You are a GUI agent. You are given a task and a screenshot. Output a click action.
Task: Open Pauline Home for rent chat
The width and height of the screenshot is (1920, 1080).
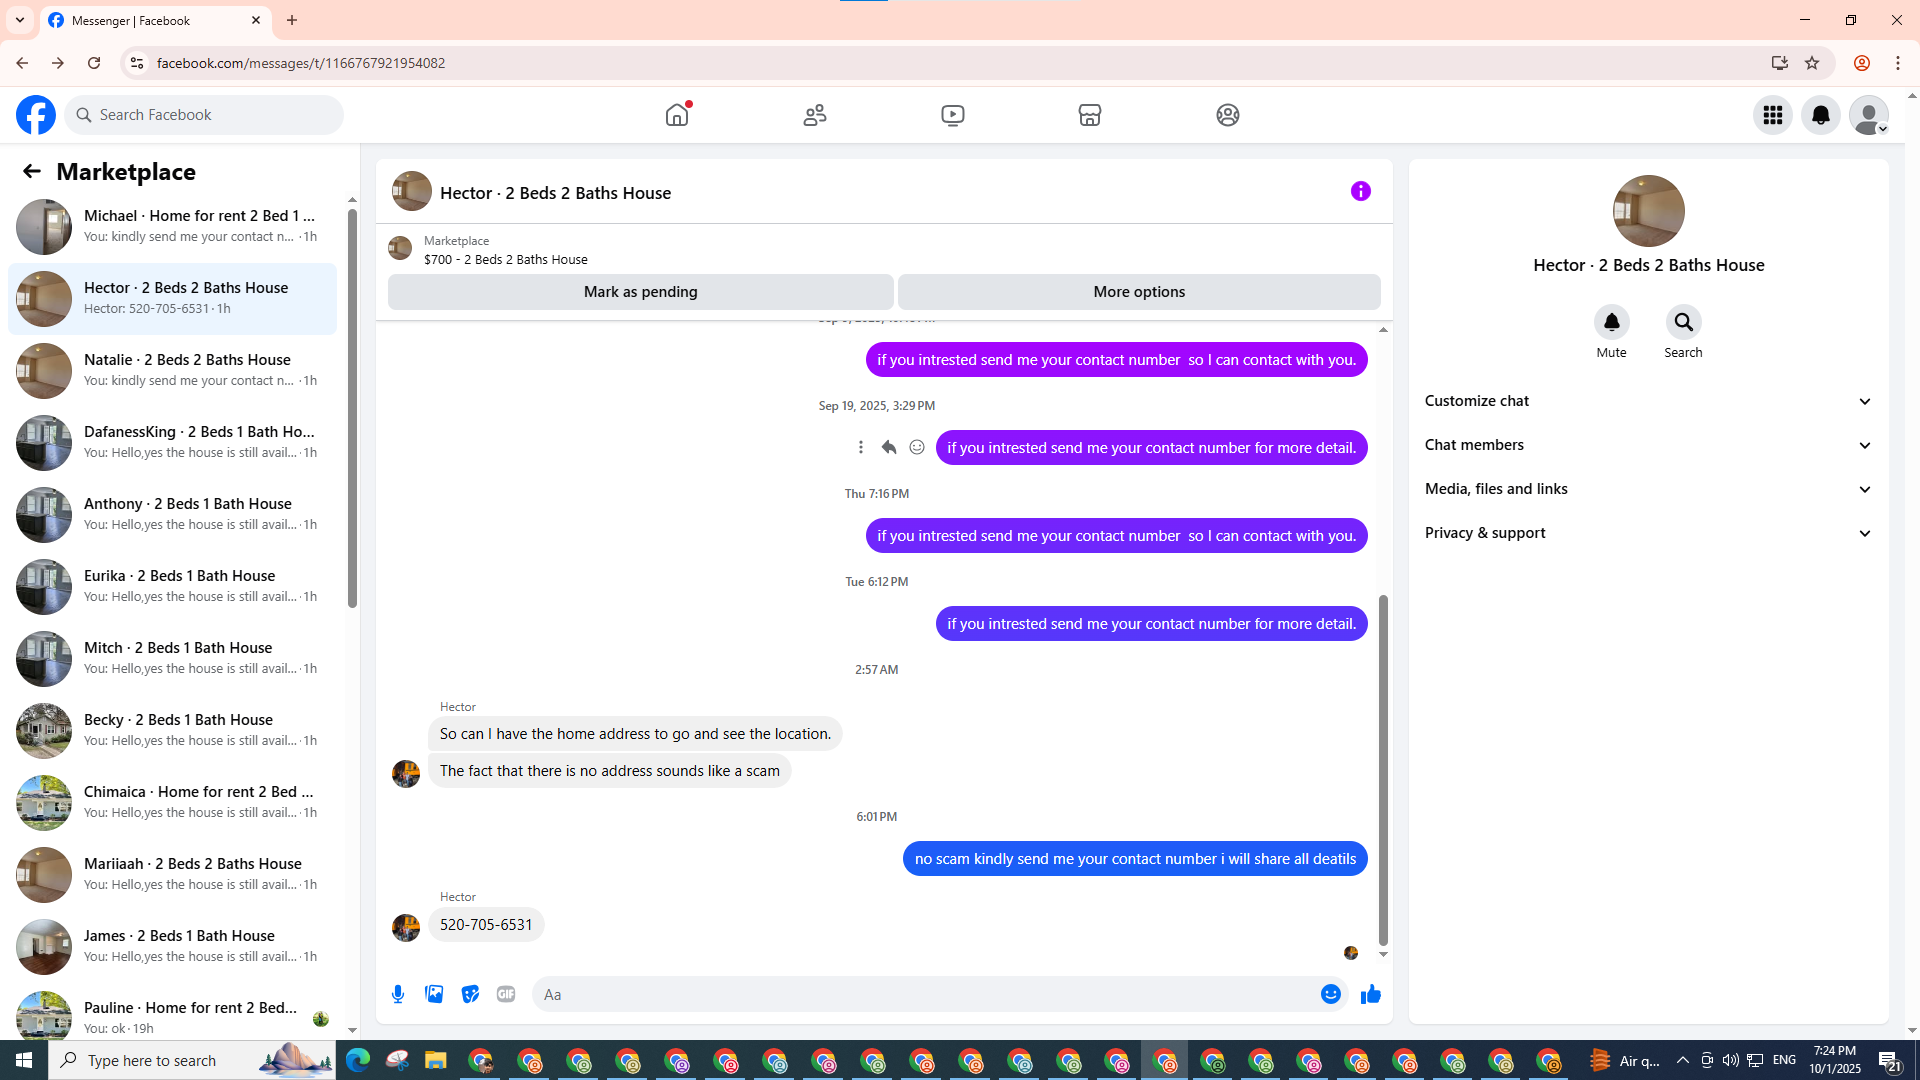[173, 1013]
